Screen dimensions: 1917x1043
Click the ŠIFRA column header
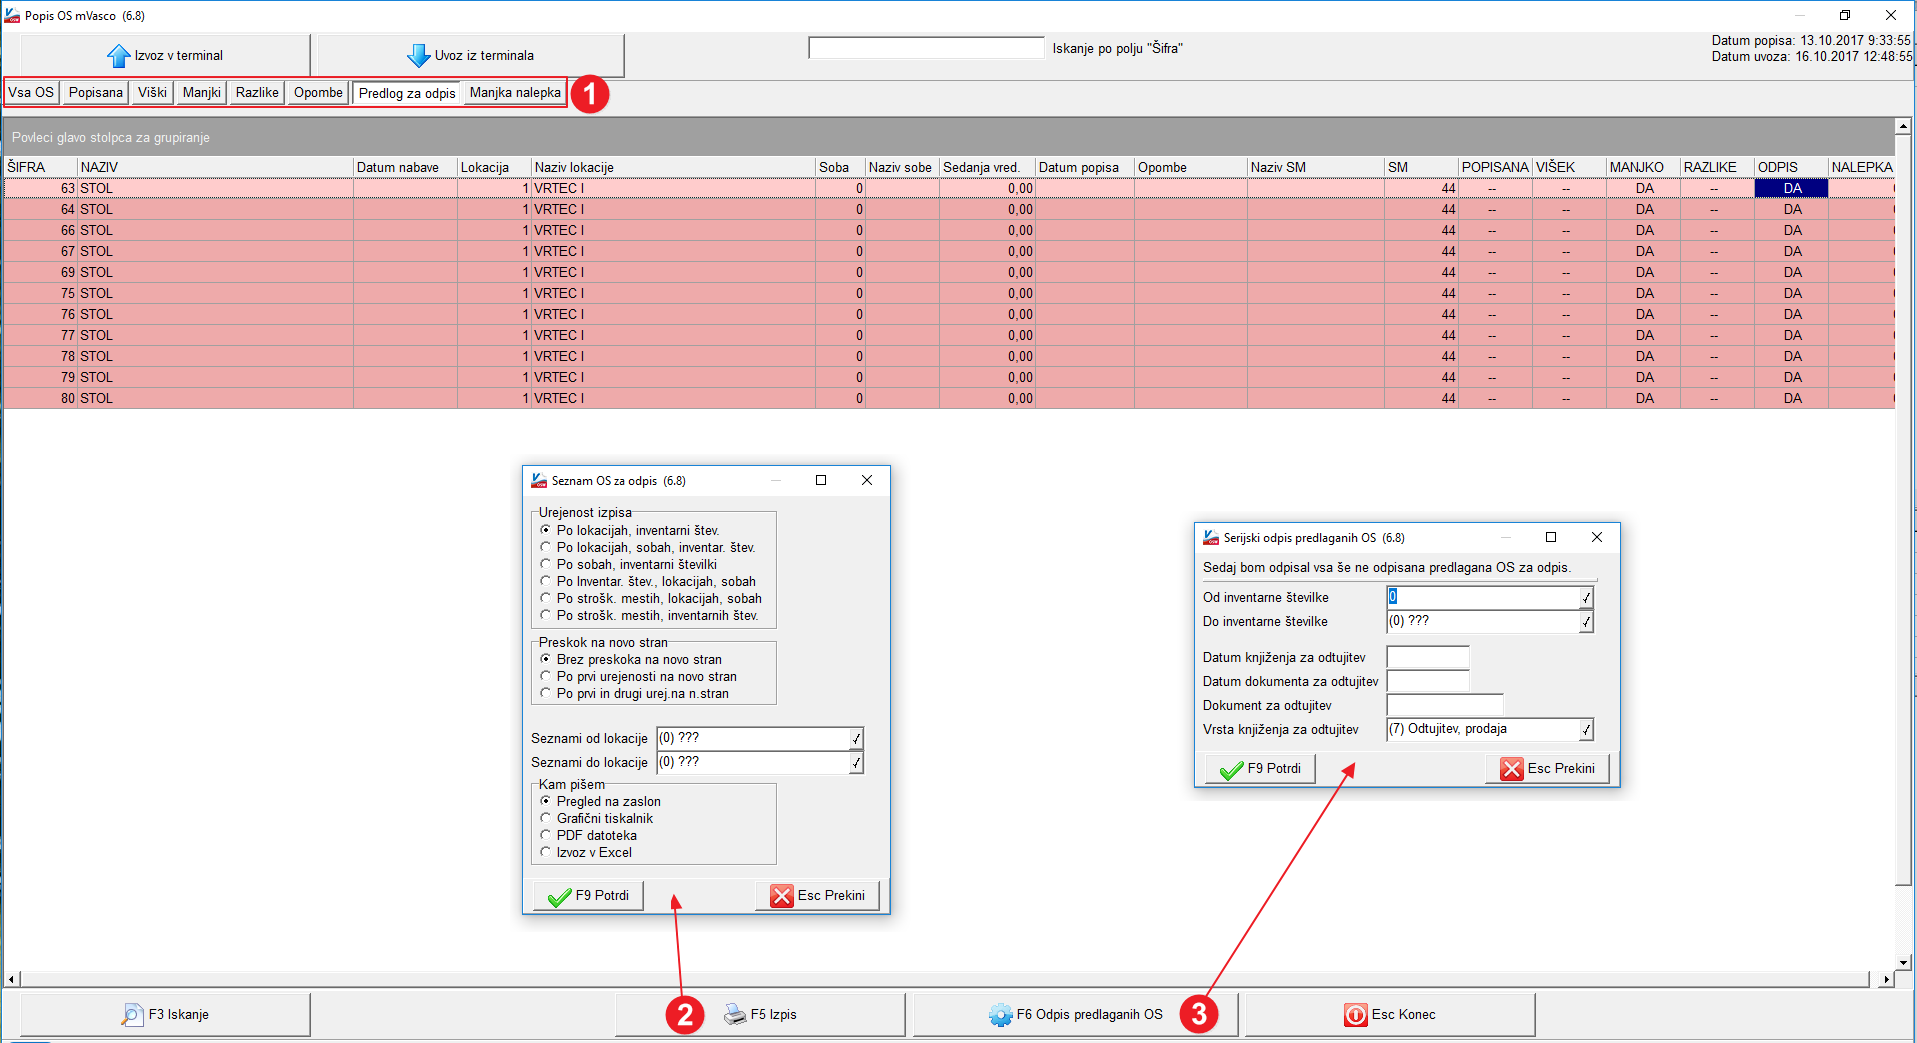40,168
